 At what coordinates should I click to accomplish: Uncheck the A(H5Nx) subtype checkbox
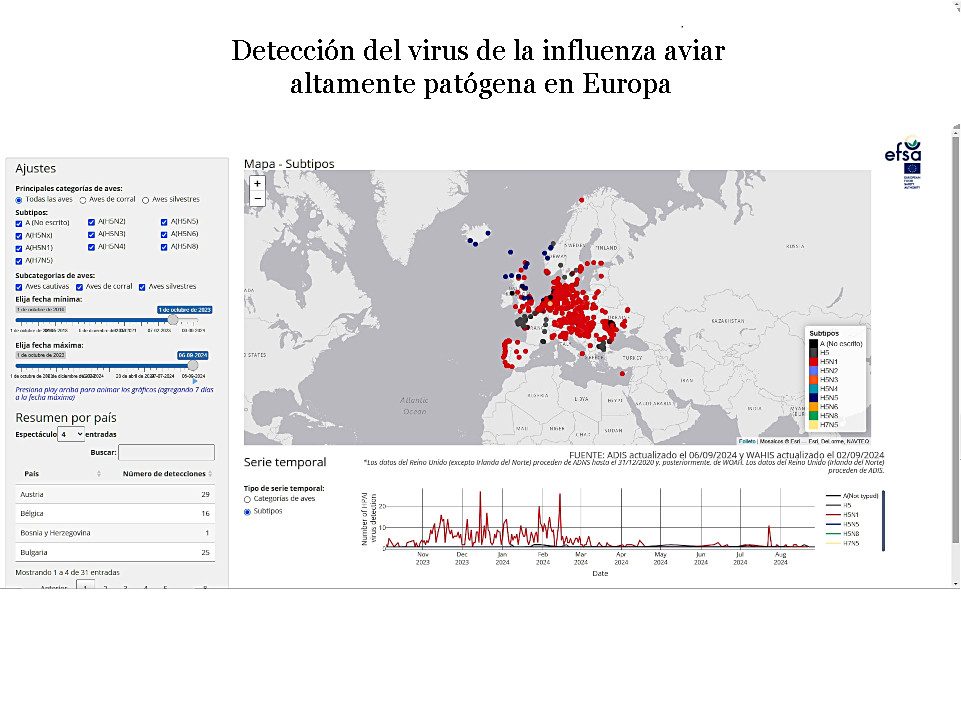[19, 236]
